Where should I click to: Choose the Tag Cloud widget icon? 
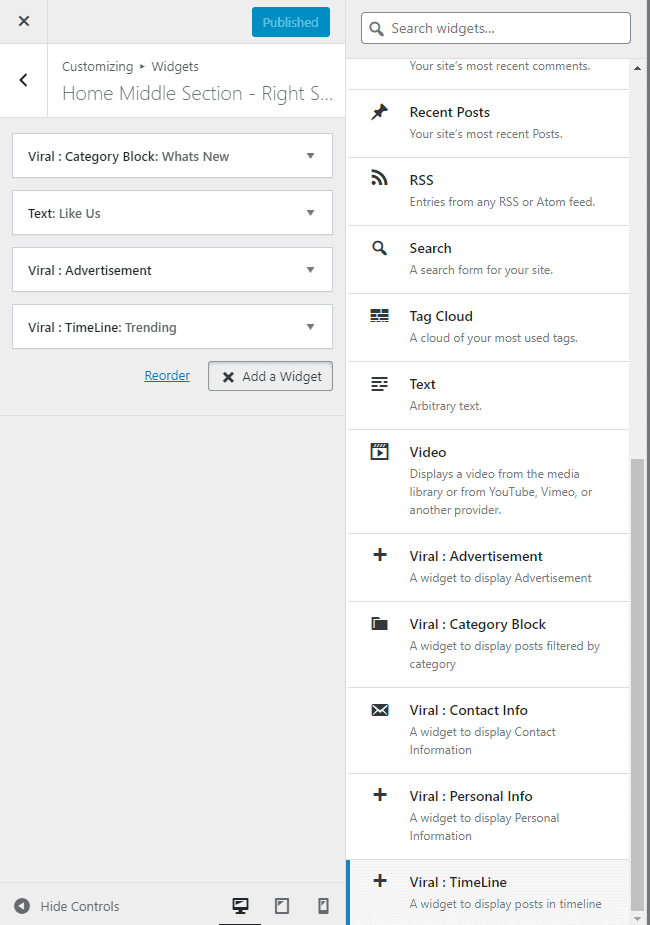click(379, 316)
